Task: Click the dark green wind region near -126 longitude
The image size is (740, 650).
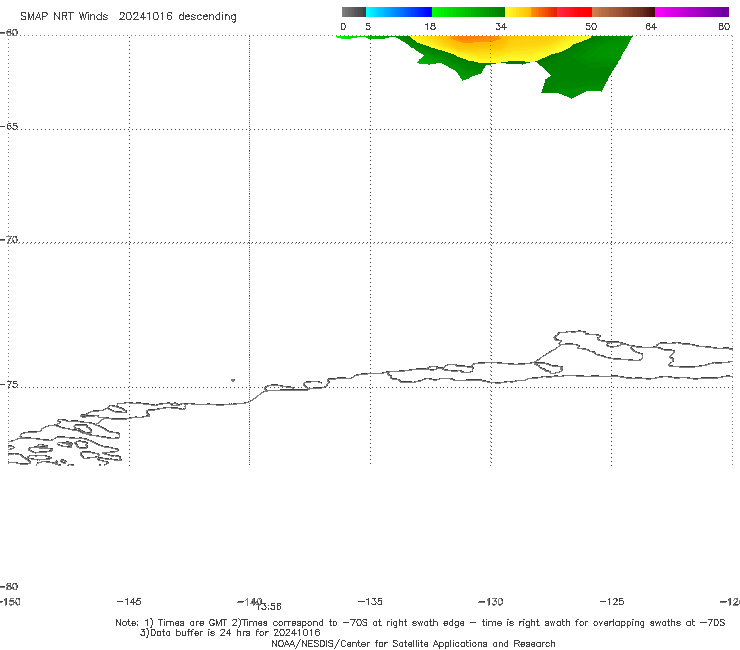Action: tap(585, 66)
